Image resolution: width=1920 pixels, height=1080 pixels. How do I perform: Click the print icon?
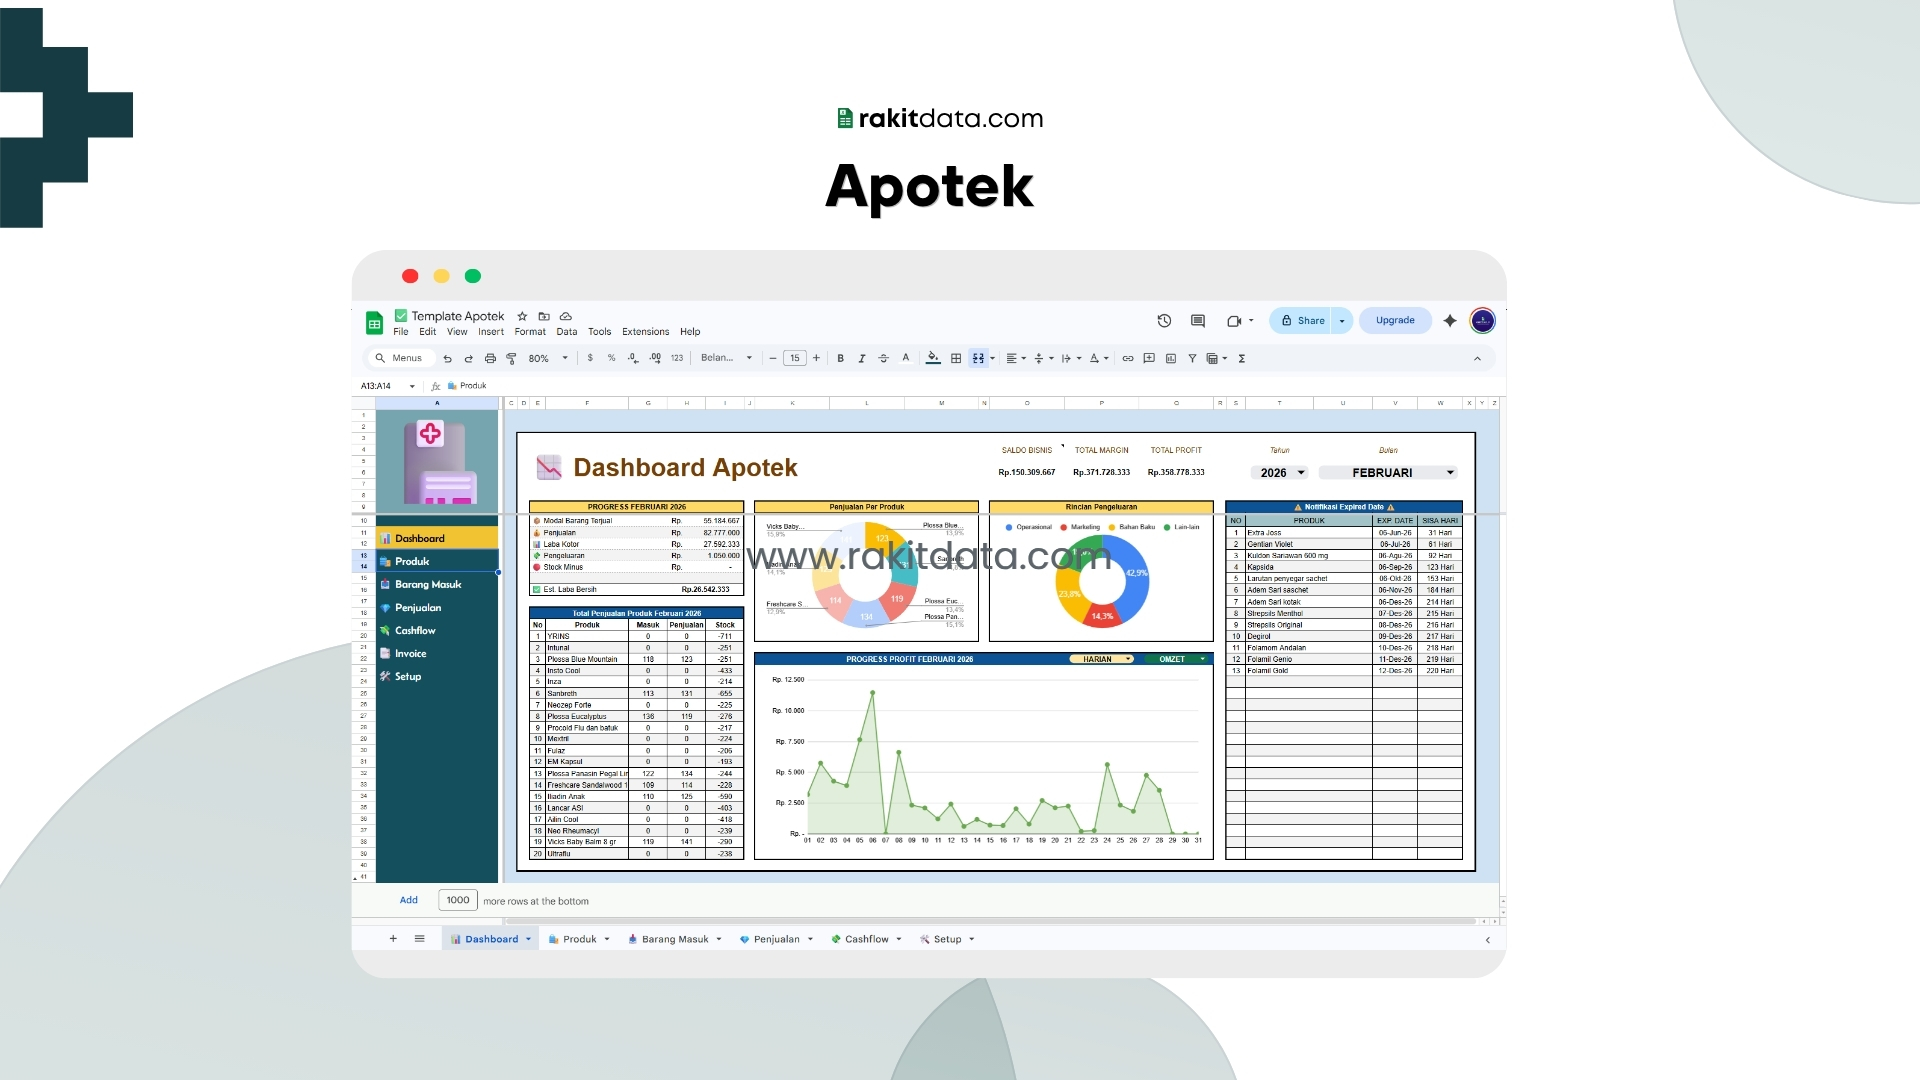[x=490, y=358]
